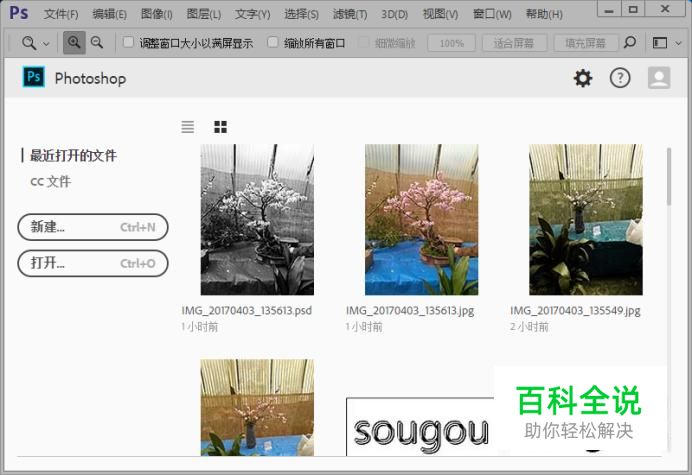Screen dimensions: 692x475
Task: Open the 滤镜(T) menu
Action: 350,14
